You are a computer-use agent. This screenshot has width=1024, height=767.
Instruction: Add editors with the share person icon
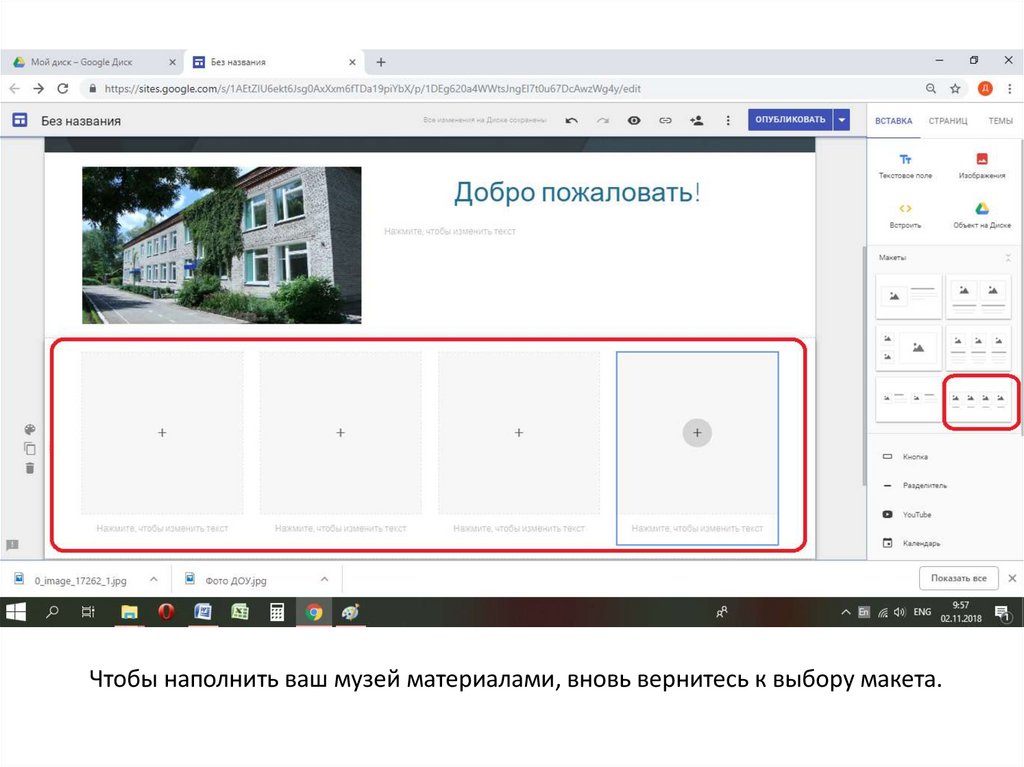pos(696,120)
